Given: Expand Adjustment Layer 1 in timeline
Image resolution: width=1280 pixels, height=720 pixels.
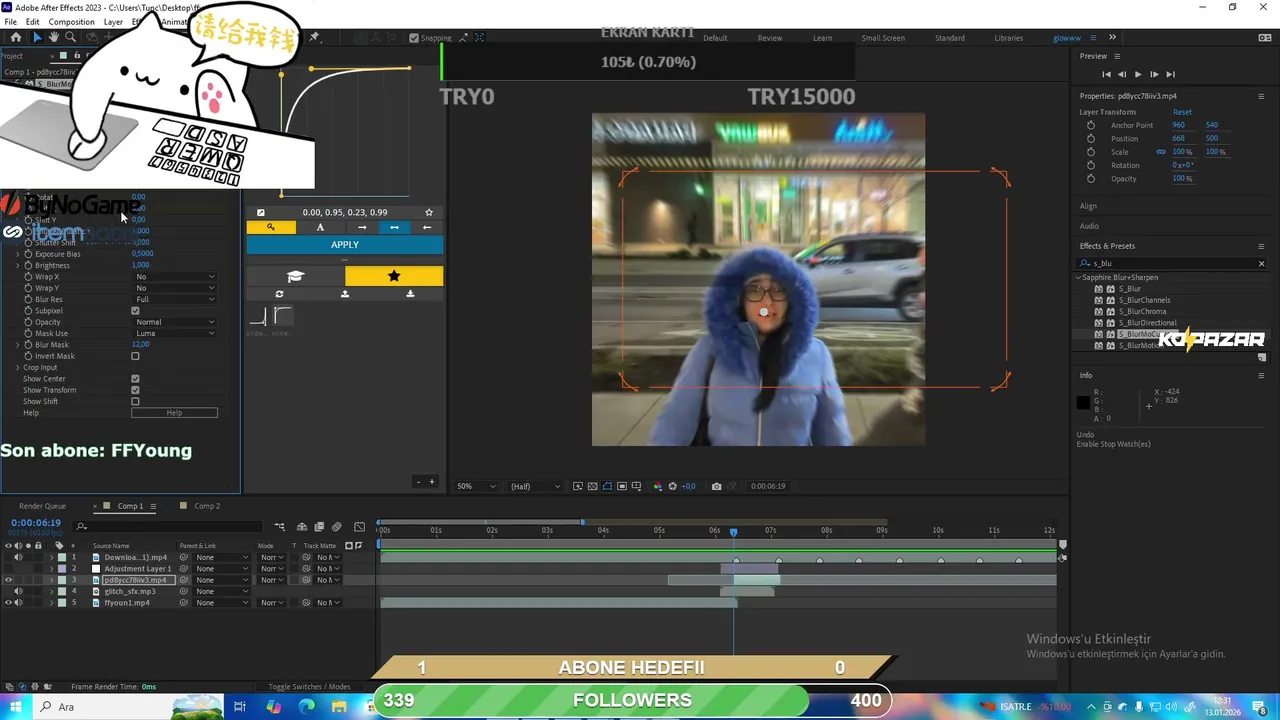Looking at the screenshot, I should point(51,568).
